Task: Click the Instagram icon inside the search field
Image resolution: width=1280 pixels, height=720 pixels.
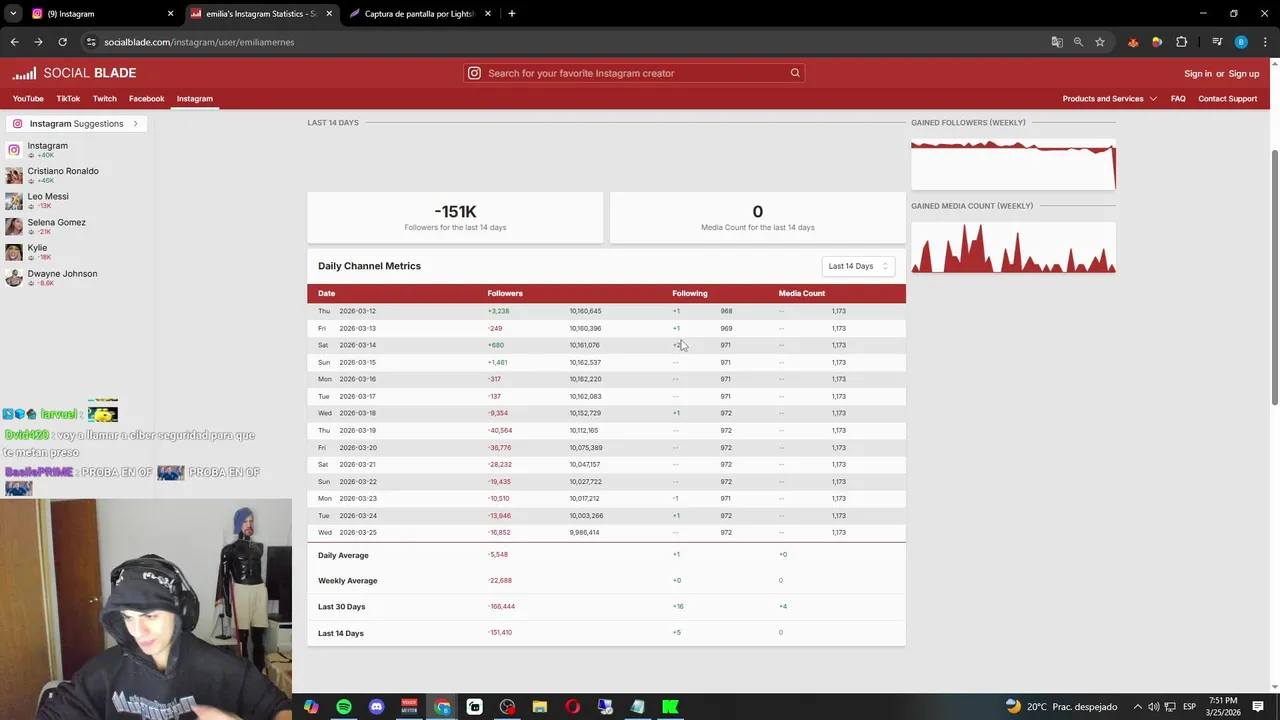Action: (475, 73)
